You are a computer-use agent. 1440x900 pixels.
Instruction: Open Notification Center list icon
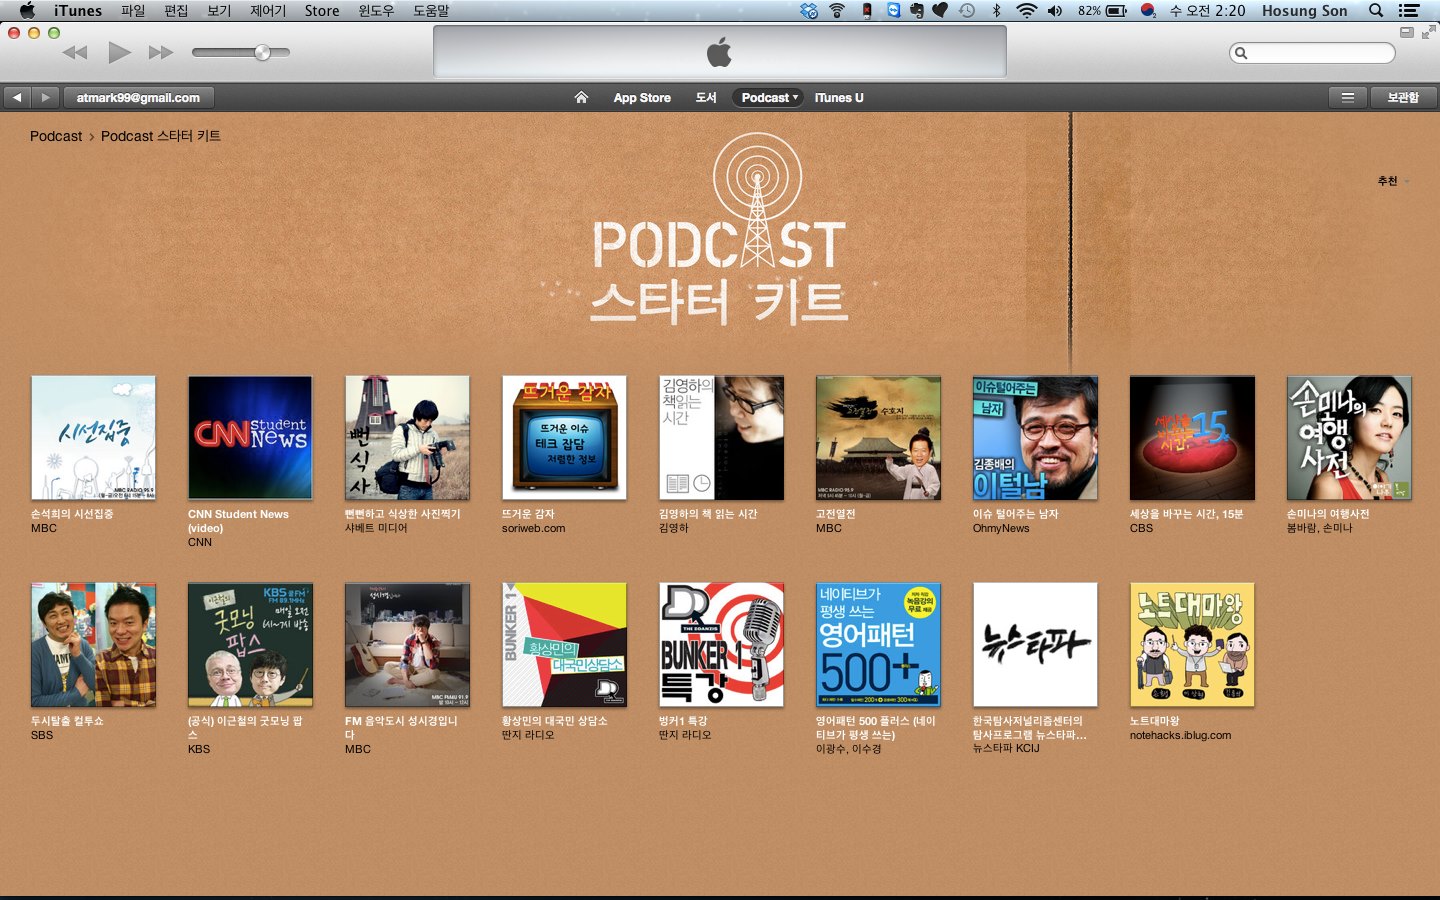coord(1410,11)
